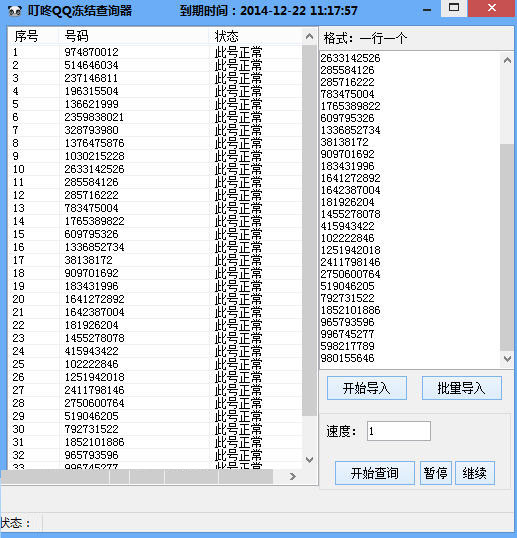Click the 到期时间 expiry text in title bar
The width and height of the screenshot is (517, 538).
[269, 11]
